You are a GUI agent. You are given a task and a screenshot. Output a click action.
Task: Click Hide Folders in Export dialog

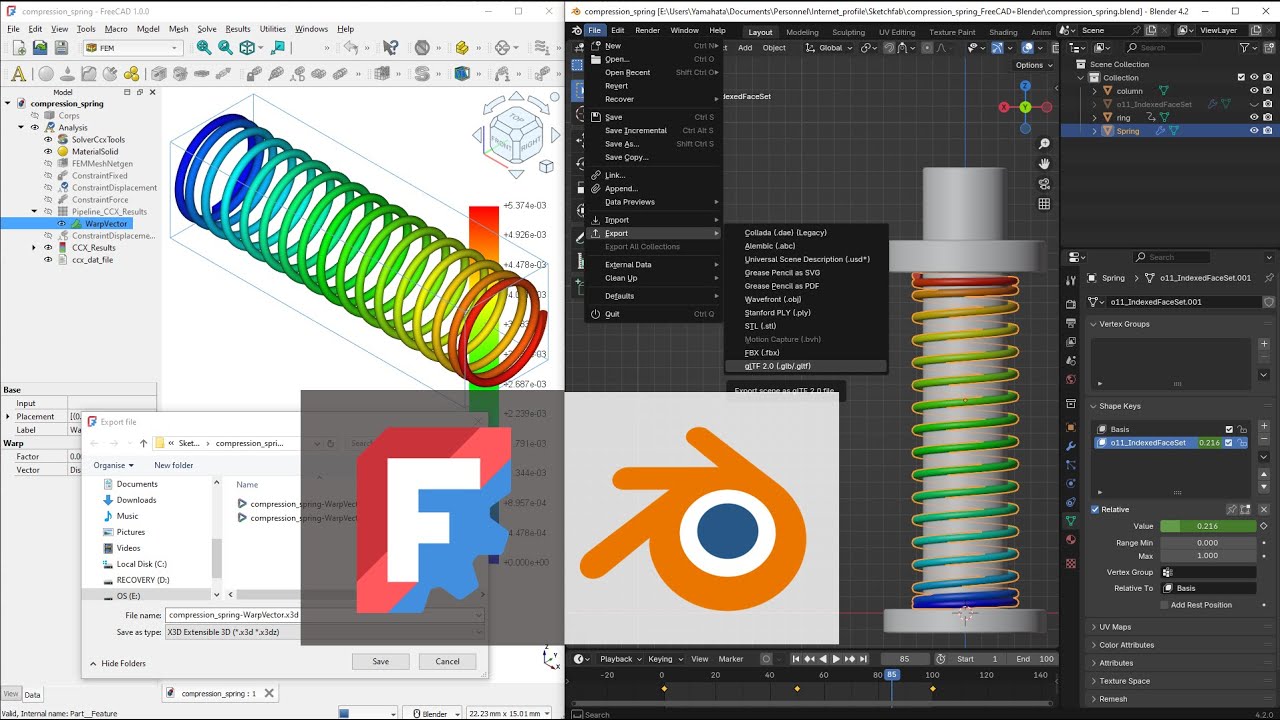pyautogui.click(x=118, y=663)
